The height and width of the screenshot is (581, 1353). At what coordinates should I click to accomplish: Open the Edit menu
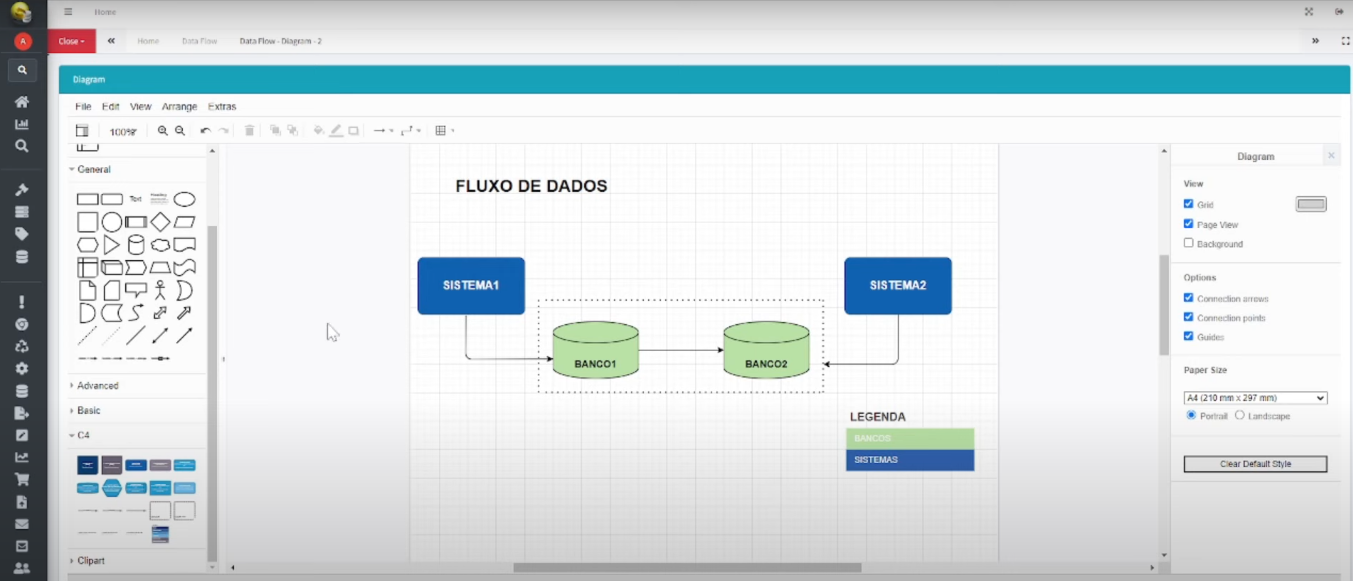(110, 106)
